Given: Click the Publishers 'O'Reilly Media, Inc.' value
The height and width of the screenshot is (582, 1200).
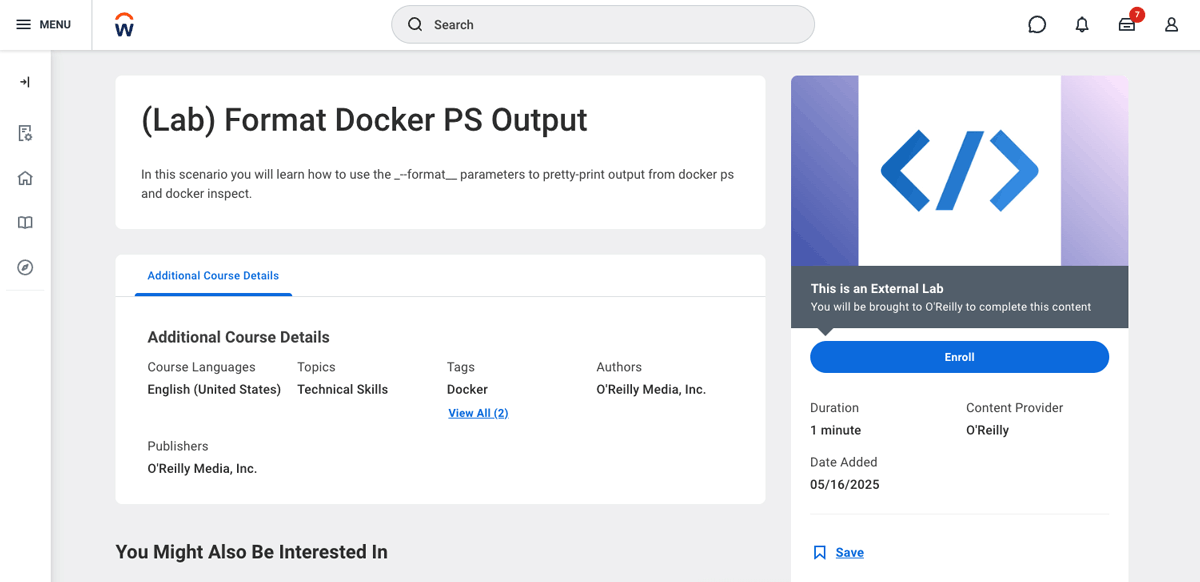Looking at the screenshot, I should tap(202, 468).
